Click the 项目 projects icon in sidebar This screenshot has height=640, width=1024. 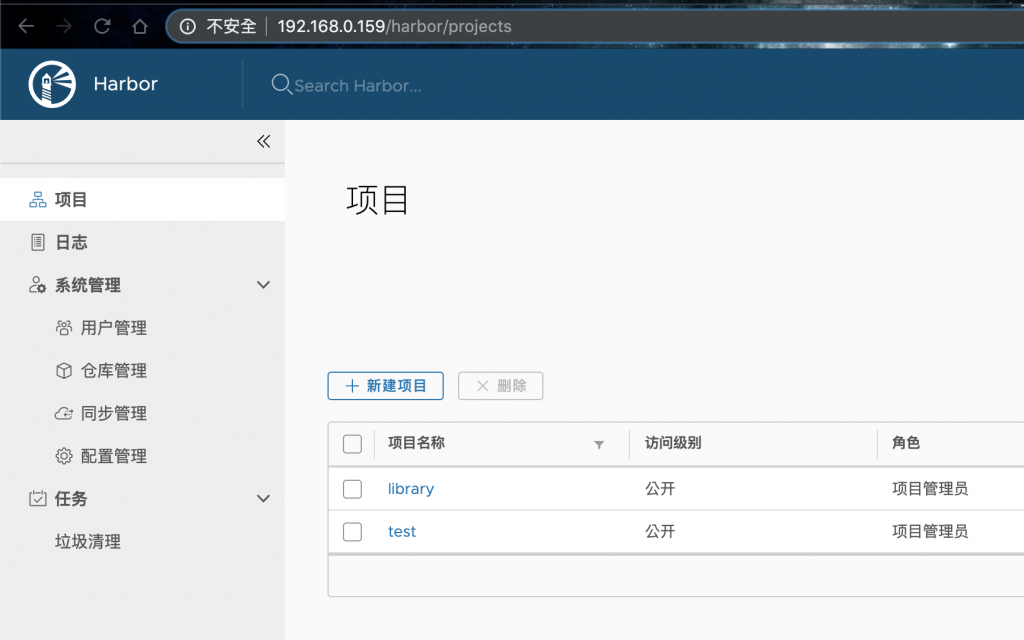38,200
